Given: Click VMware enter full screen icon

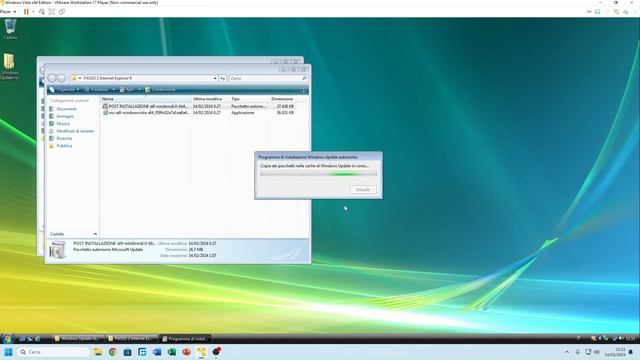Looking at the screenshot, I should point(52,12).
